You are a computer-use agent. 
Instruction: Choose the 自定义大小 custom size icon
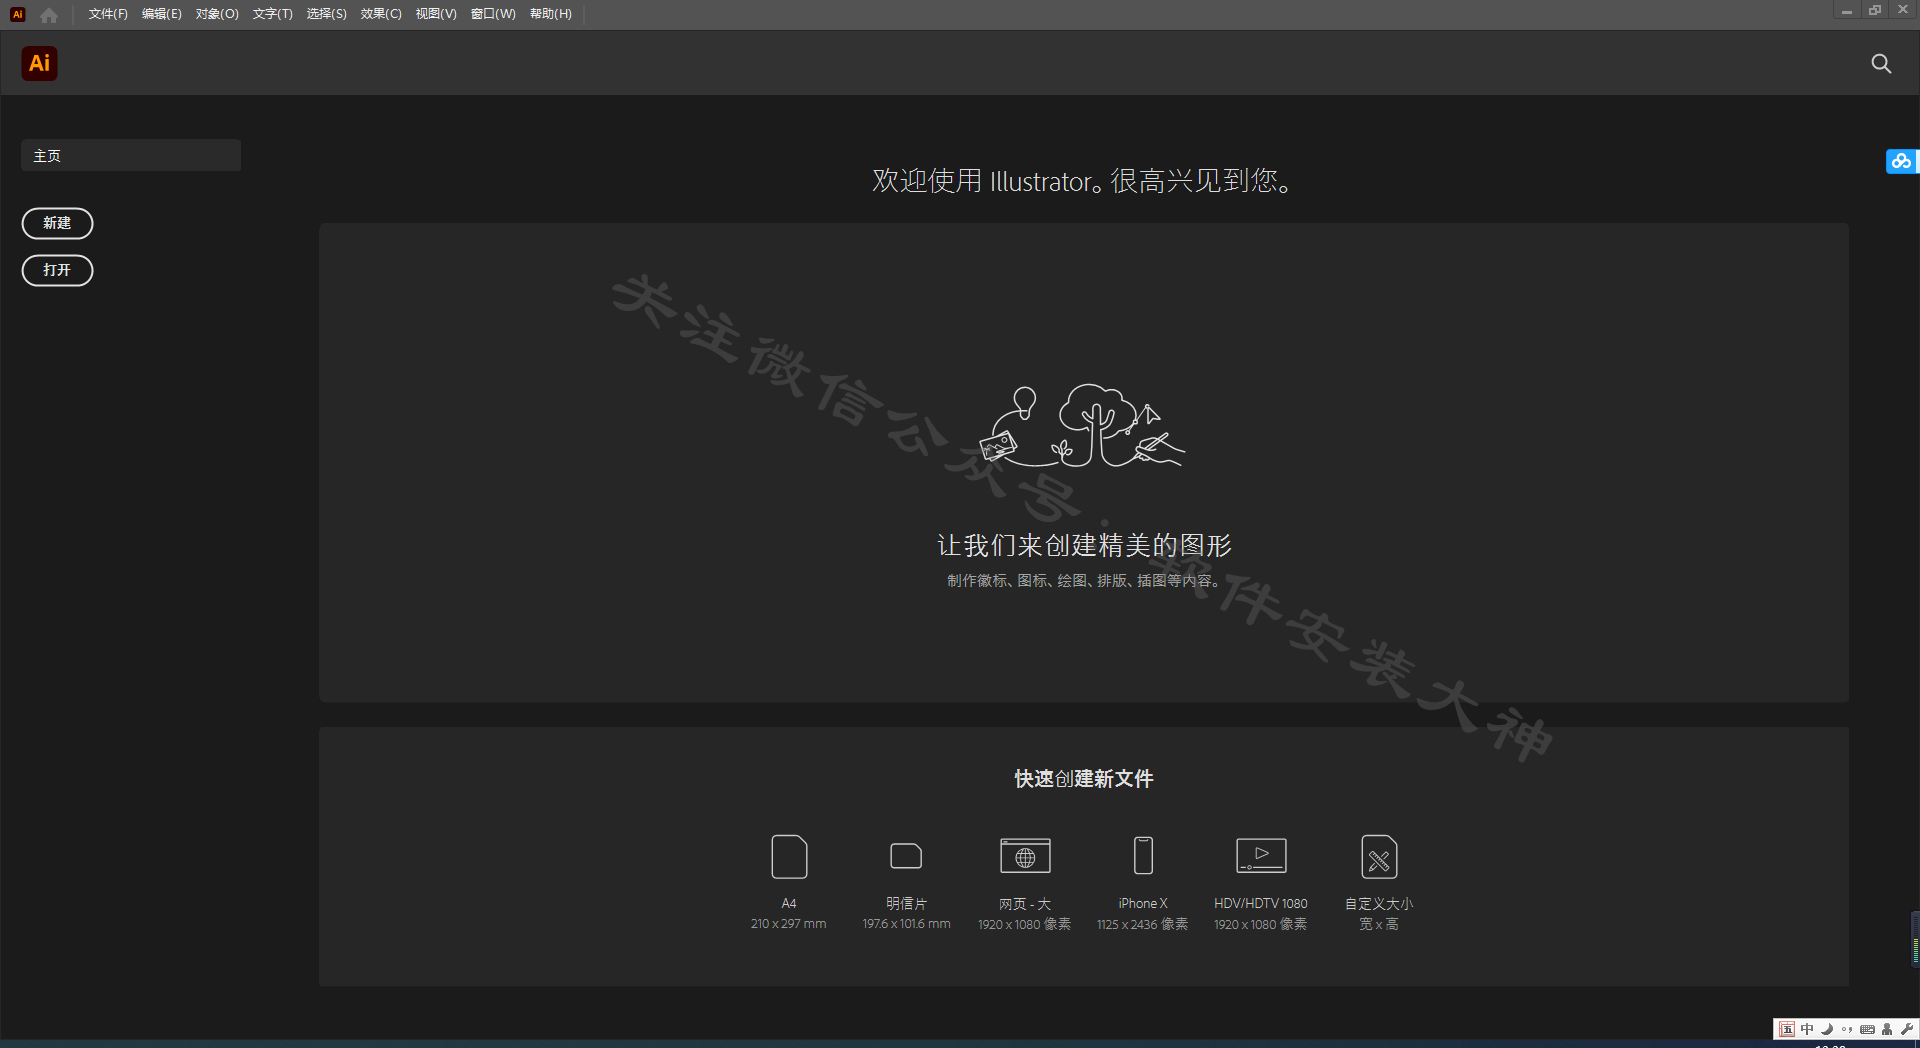pos(1379,857)
